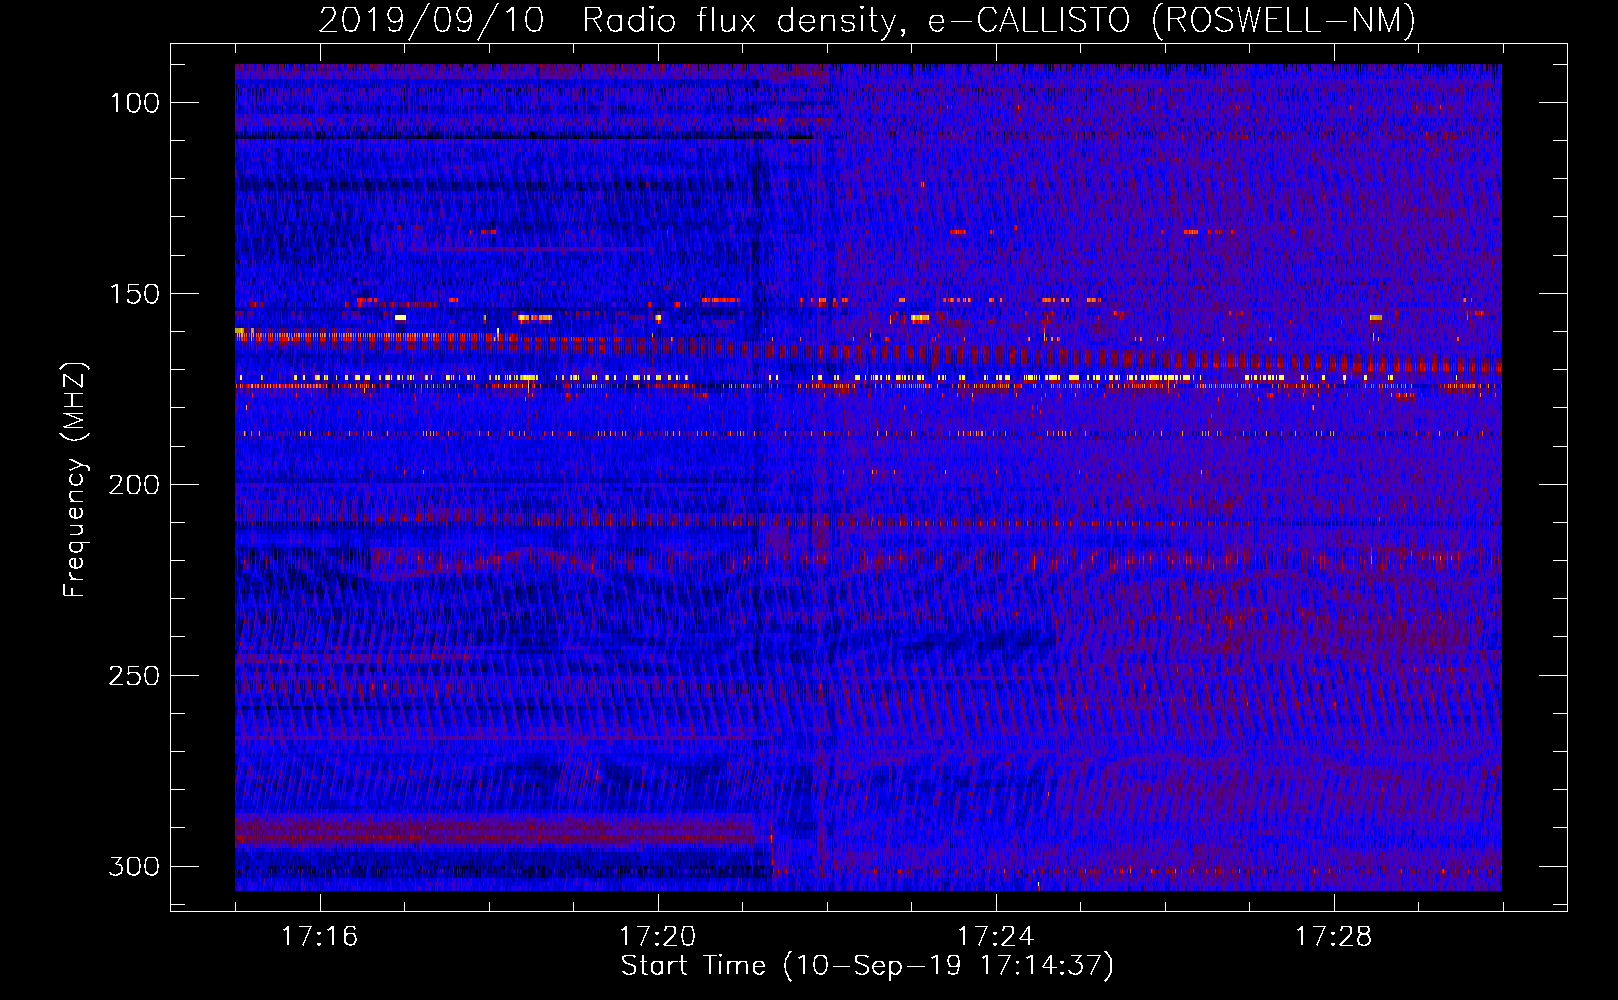1618x1000 pixels.
Task: Click the plot title 'Radio flux density, e-CALLISTO (ROSWELL-NM)'
Action: (999, 21)
